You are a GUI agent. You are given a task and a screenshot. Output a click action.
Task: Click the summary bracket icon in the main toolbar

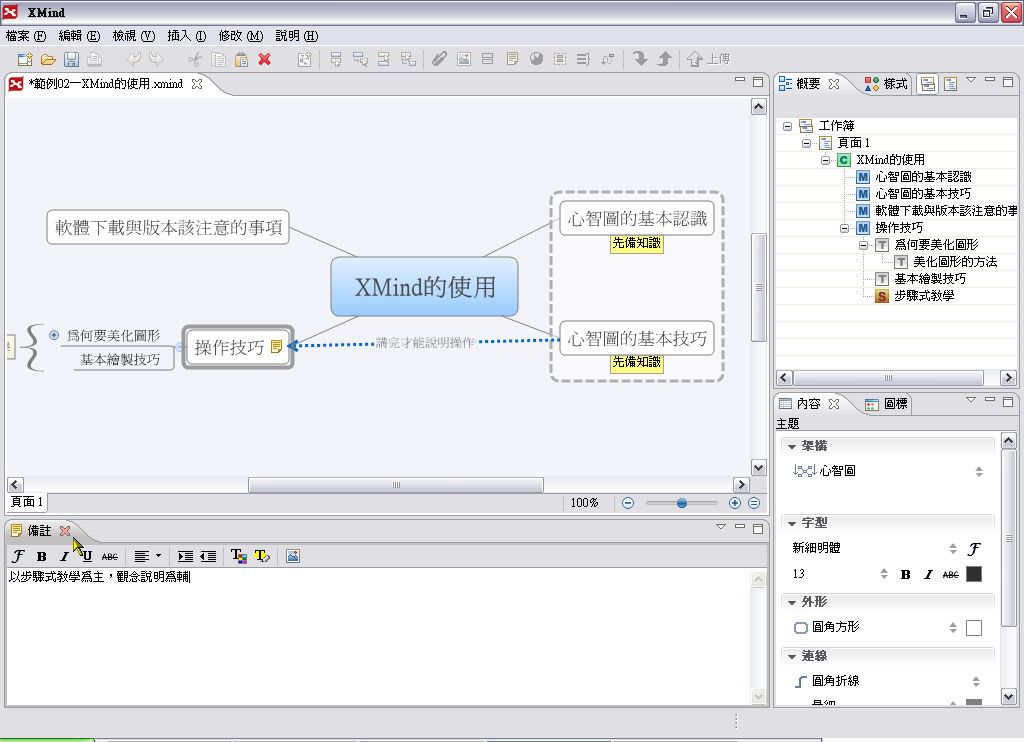point(583,59)
